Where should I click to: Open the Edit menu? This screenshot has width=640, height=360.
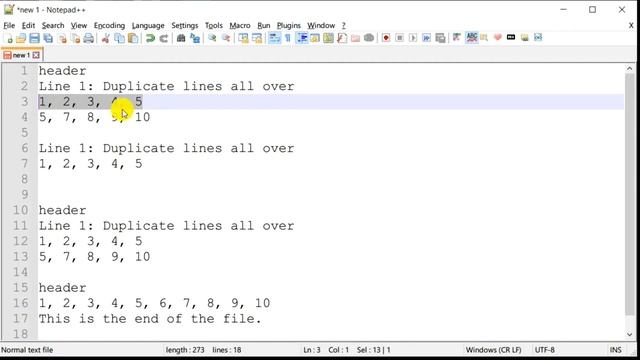pyautogui.click(x=28, y=25)
